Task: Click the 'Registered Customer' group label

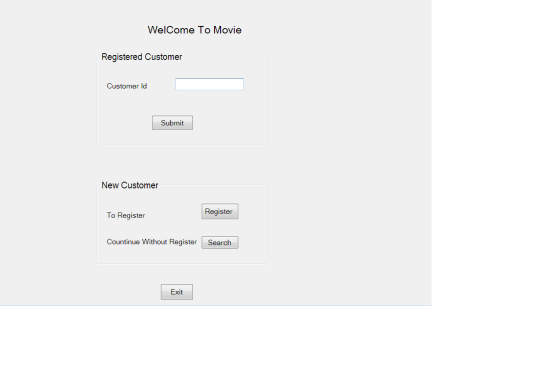Action: (142, 57)
